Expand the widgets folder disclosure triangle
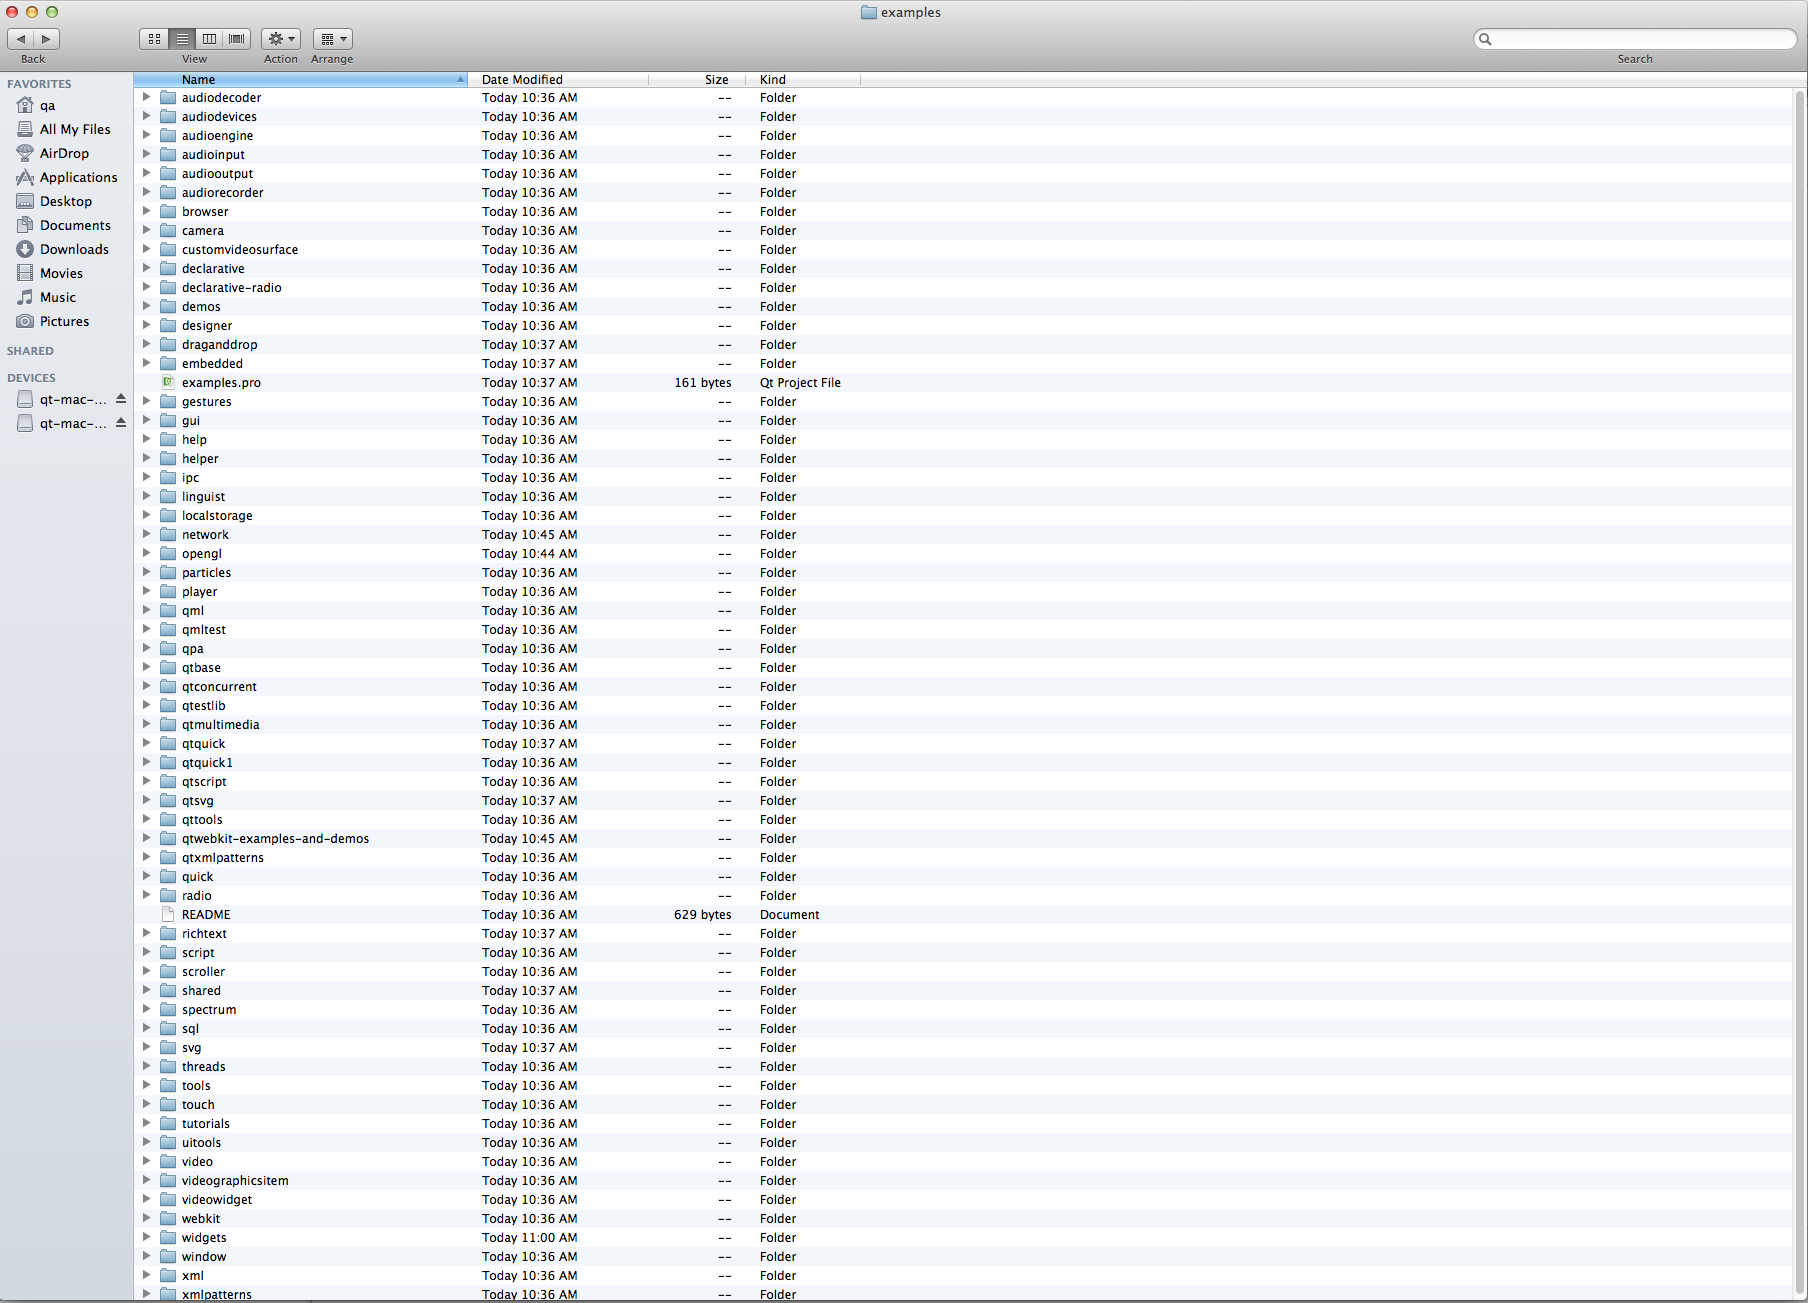This screenshot has height=1303, width=1808. pyautogui.click(x=146, y=1237)
